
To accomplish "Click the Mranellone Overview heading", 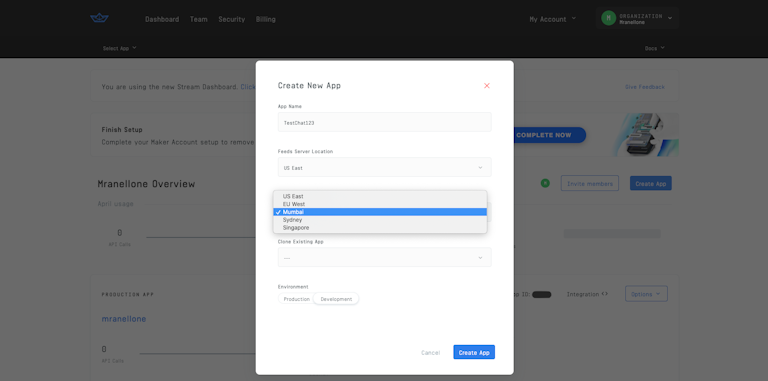I will (x=146, y=184).
